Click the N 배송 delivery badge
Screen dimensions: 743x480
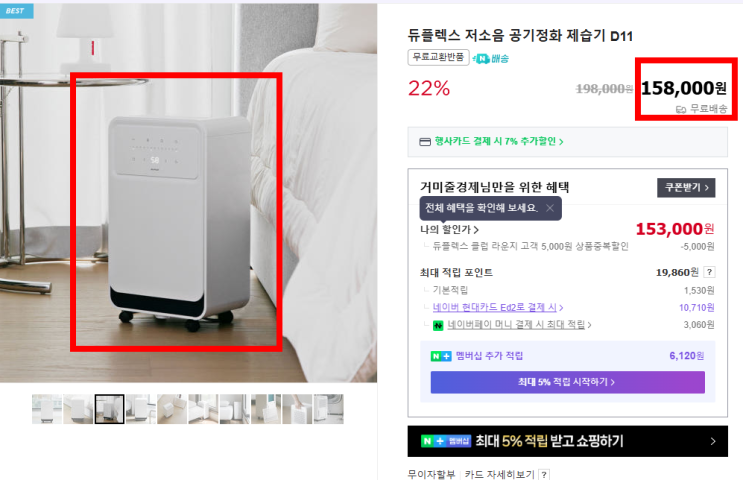click(491, 58)
